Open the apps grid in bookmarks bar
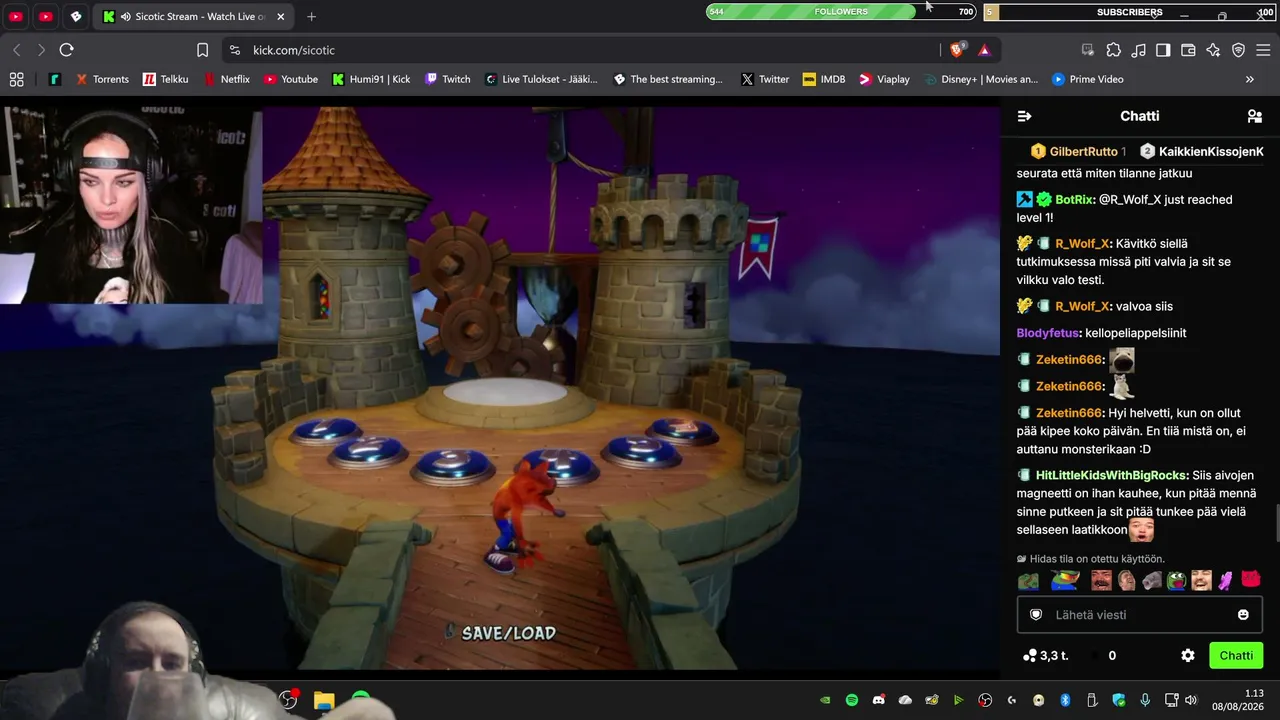Image resolution: width=1280 pixels, height=720 pixels. [16, 79]
